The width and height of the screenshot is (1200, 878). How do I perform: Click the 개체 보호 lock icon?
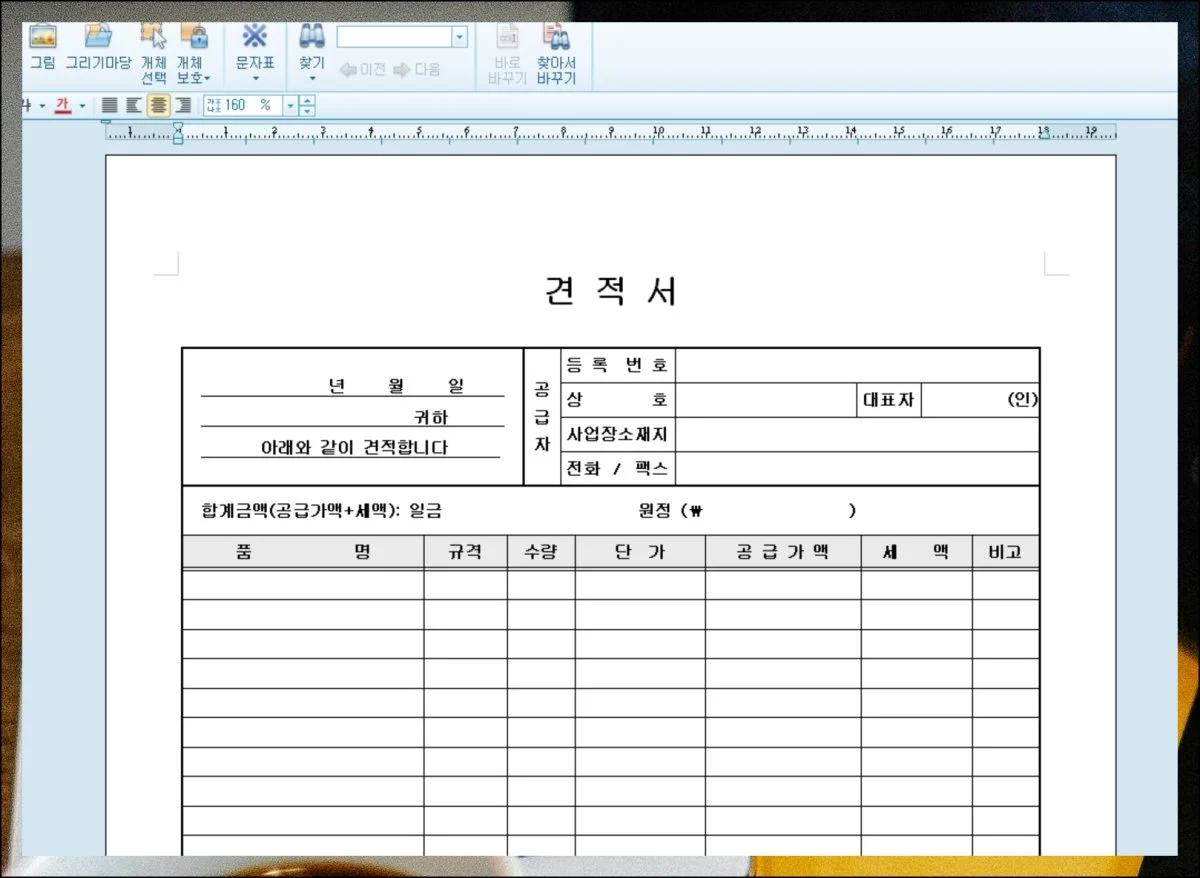(x=194, y=38)
